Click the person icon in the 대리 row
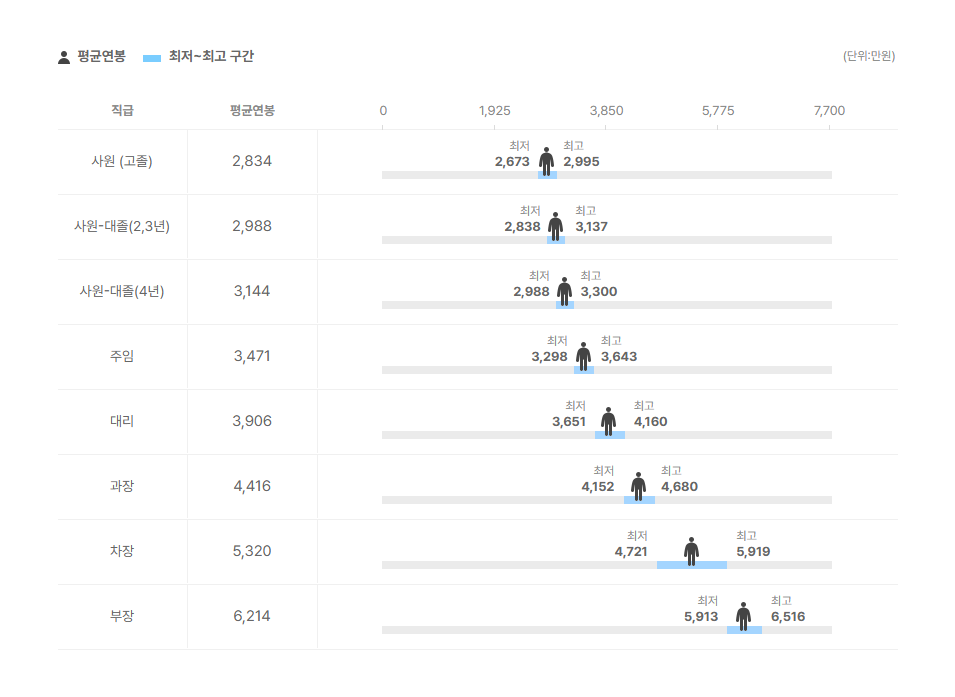The width and height of the screenshot is (955, 697). pos(609,420)
